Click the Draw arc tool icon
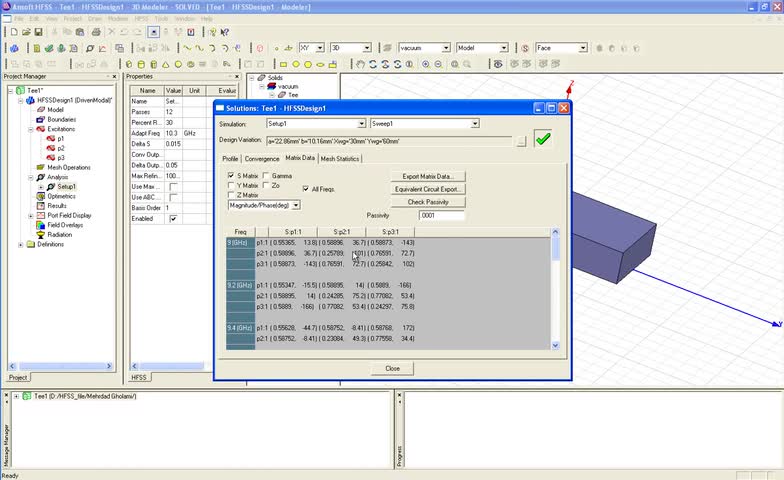 pyautogui.click(x=212, y=48)
